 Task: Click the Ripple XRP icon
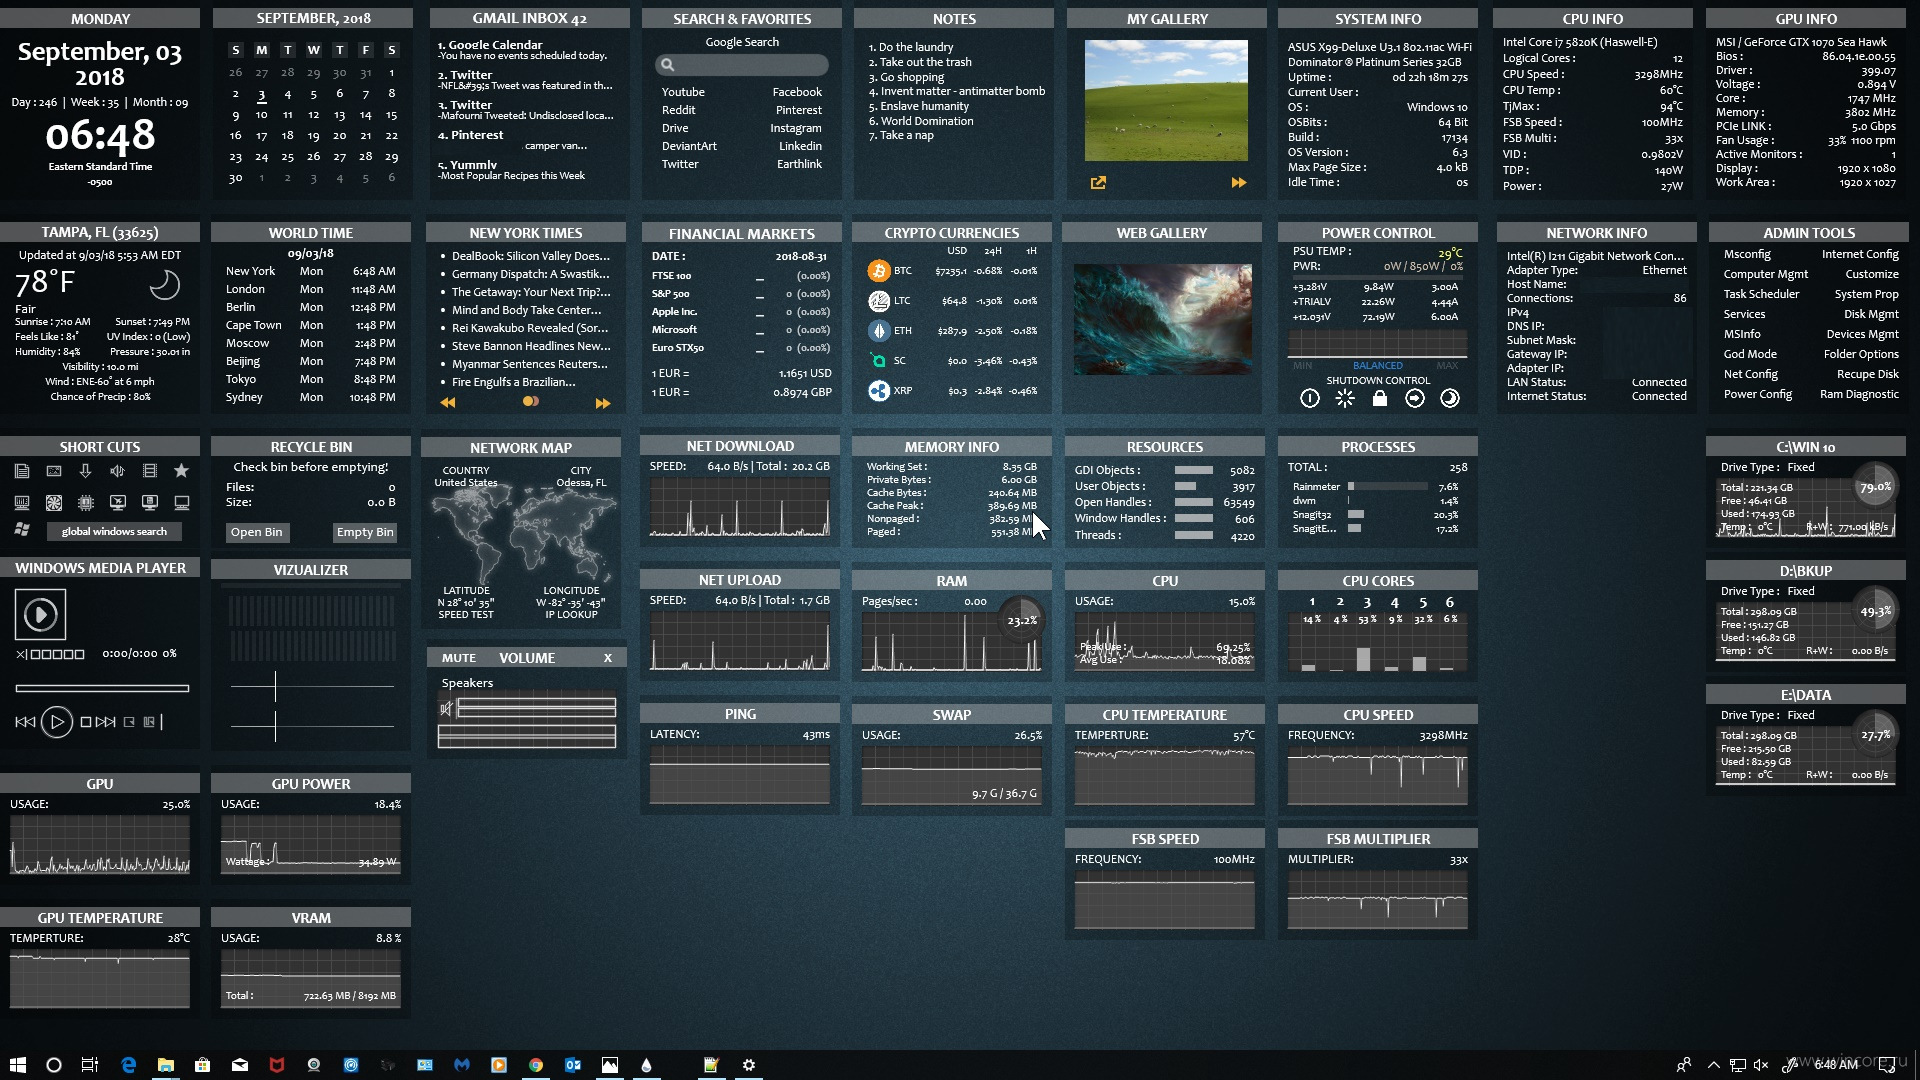click(879, 391)
